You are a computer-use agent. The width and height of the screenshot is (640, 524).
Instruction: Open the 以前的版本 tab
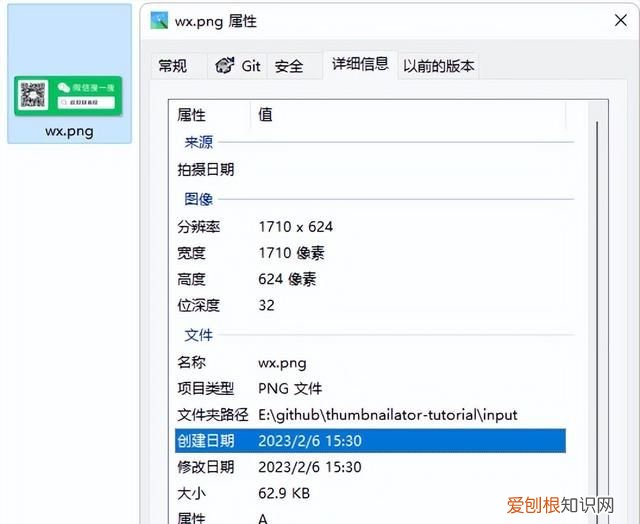tap(439, 66)
